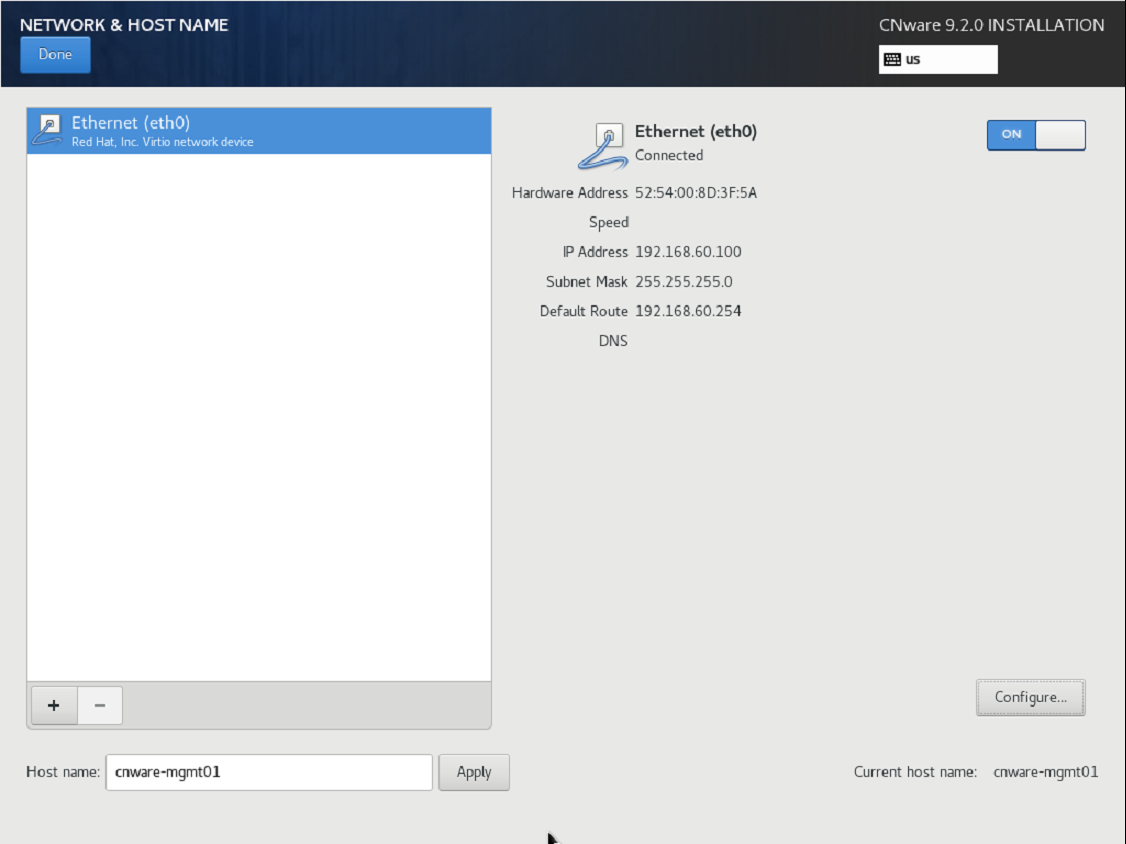Click Red Hat, Inc. Virtio network device subtitle
The height and width of the screenshot is (844, 1126).
[162, 142]
